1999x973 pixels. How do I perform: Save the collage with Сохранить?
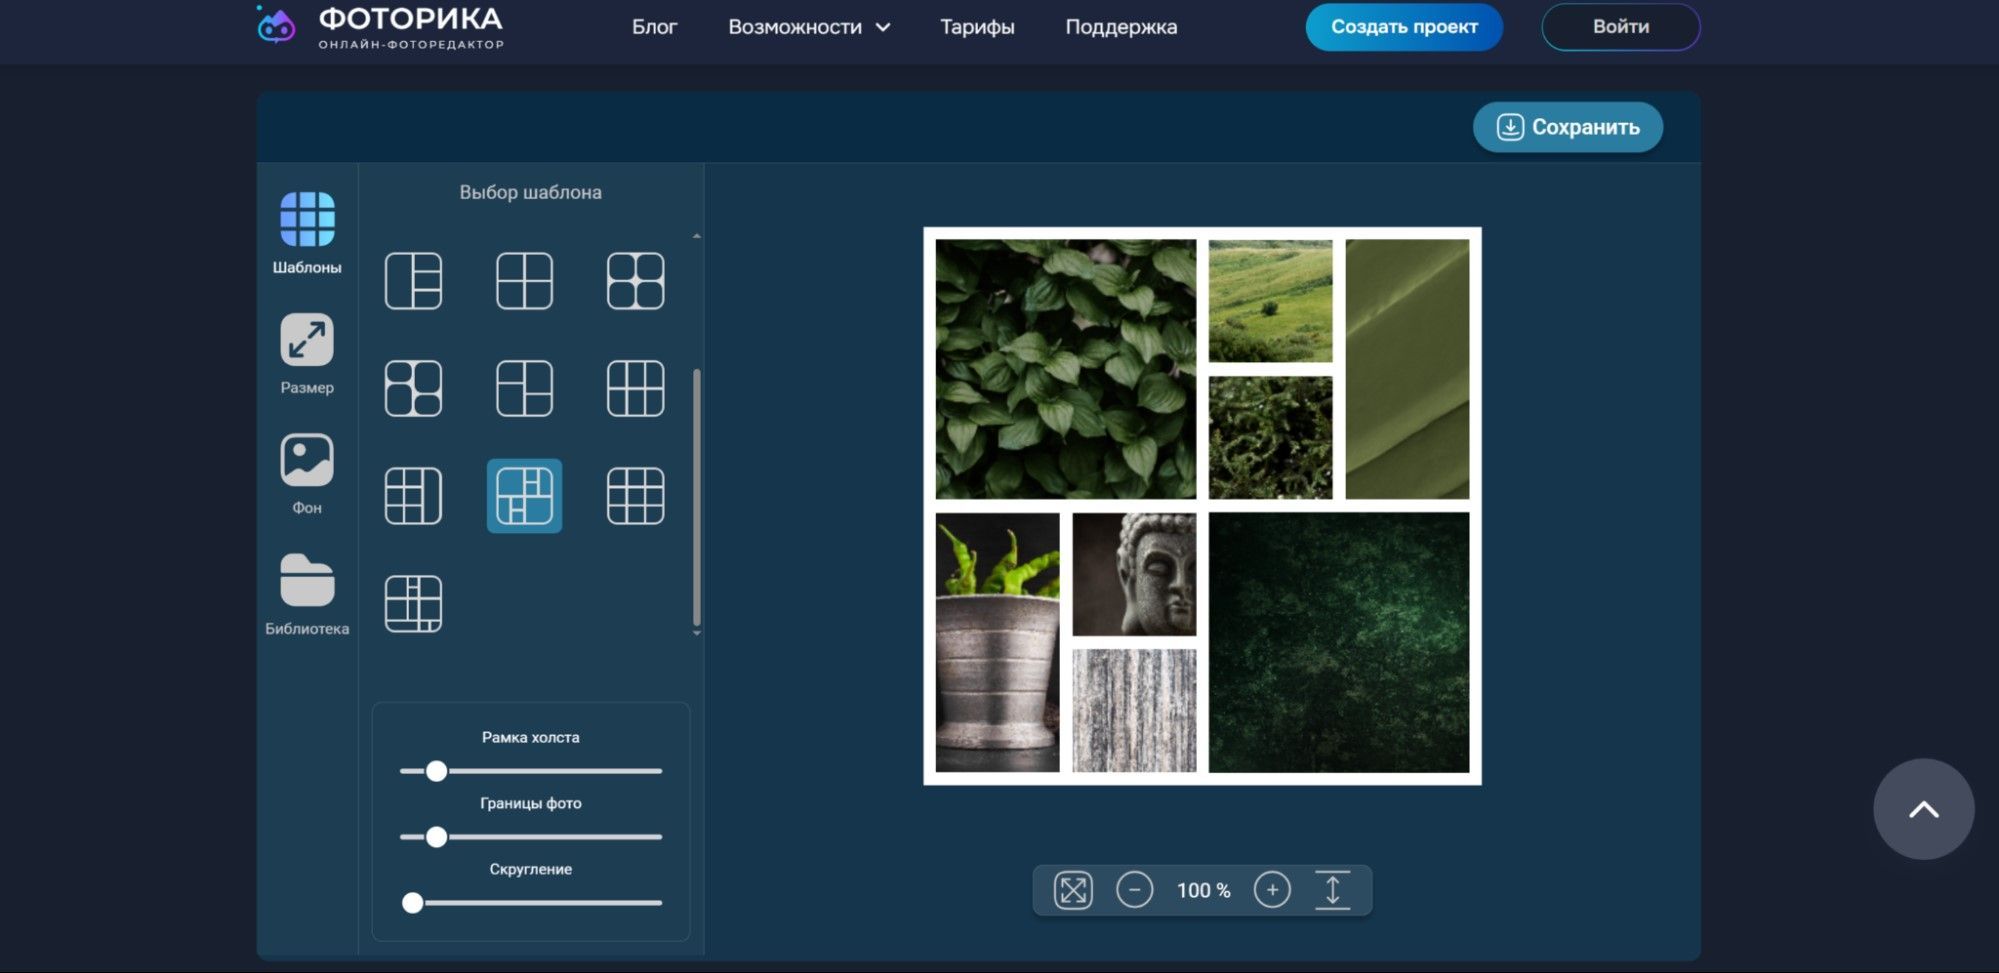pos(1567,127)
